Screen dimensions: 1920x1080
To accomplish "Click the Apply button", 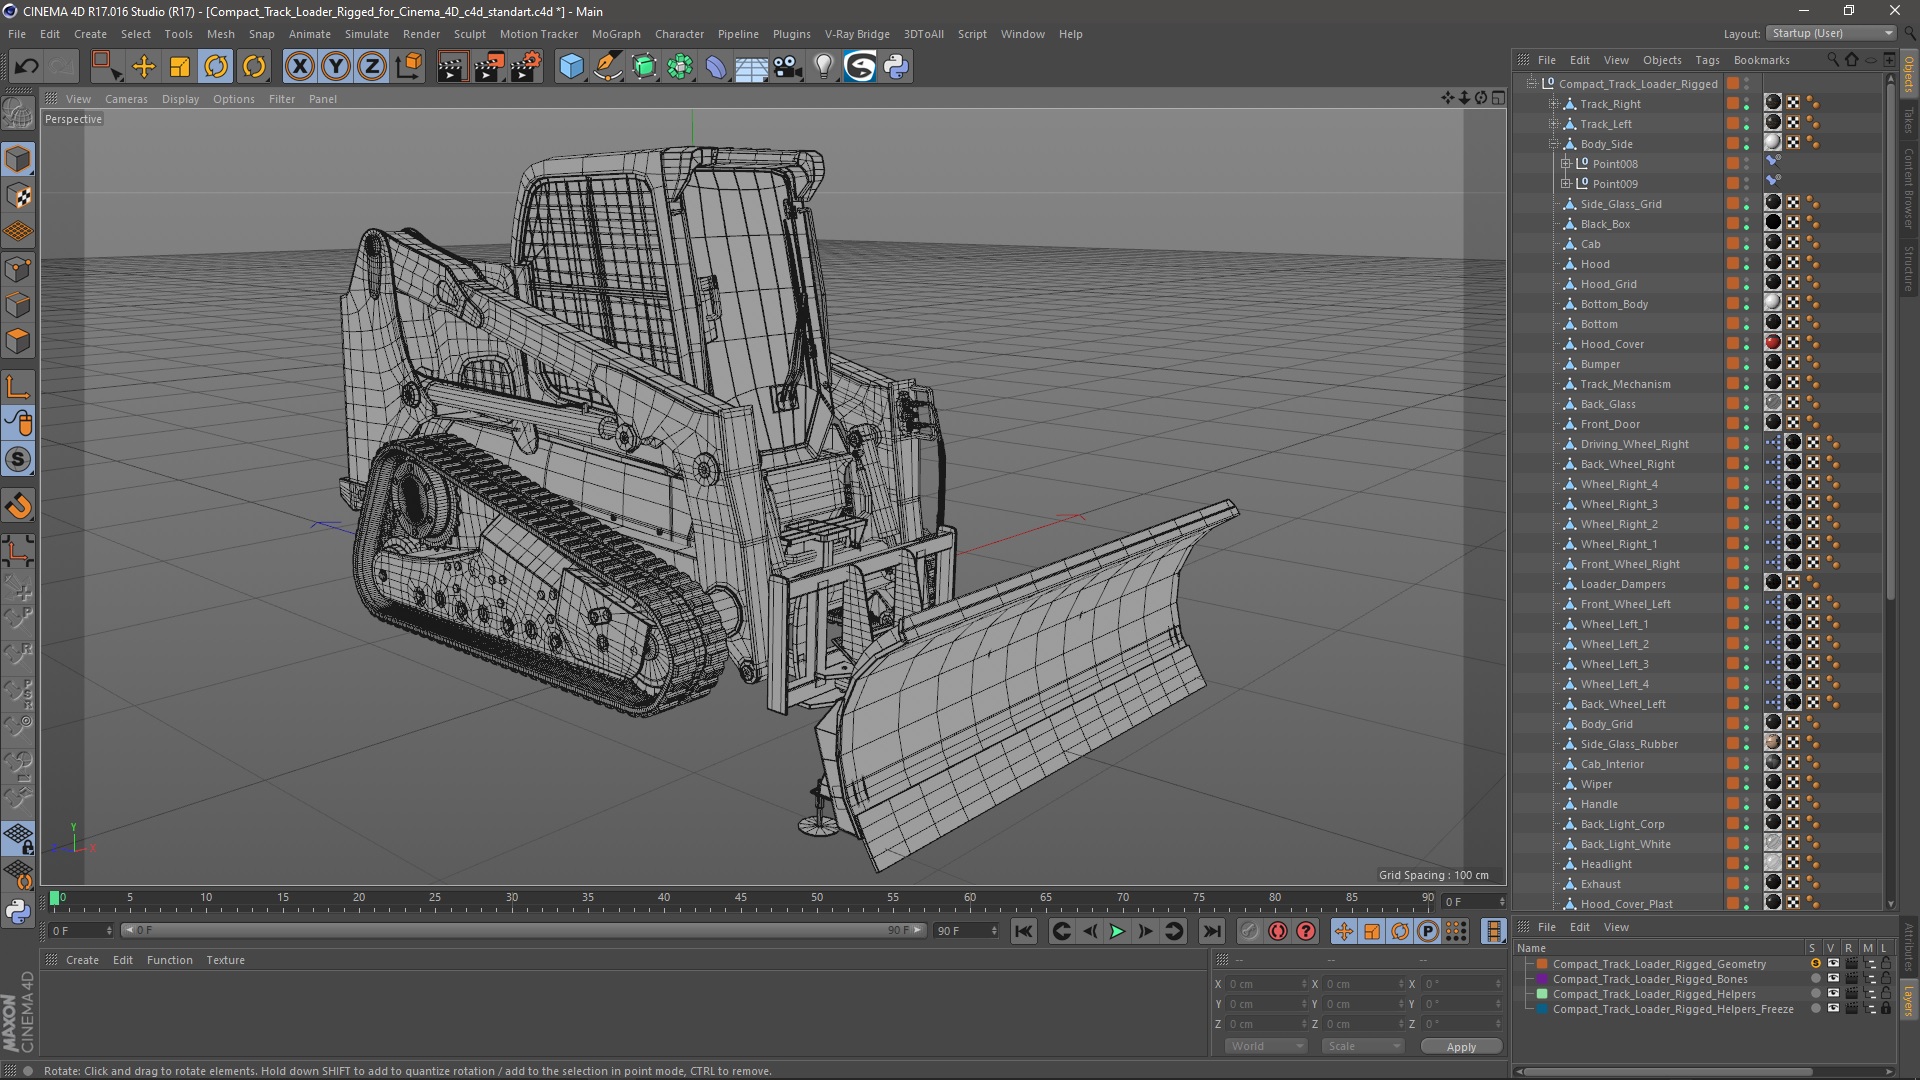I will [1461, 1046].
